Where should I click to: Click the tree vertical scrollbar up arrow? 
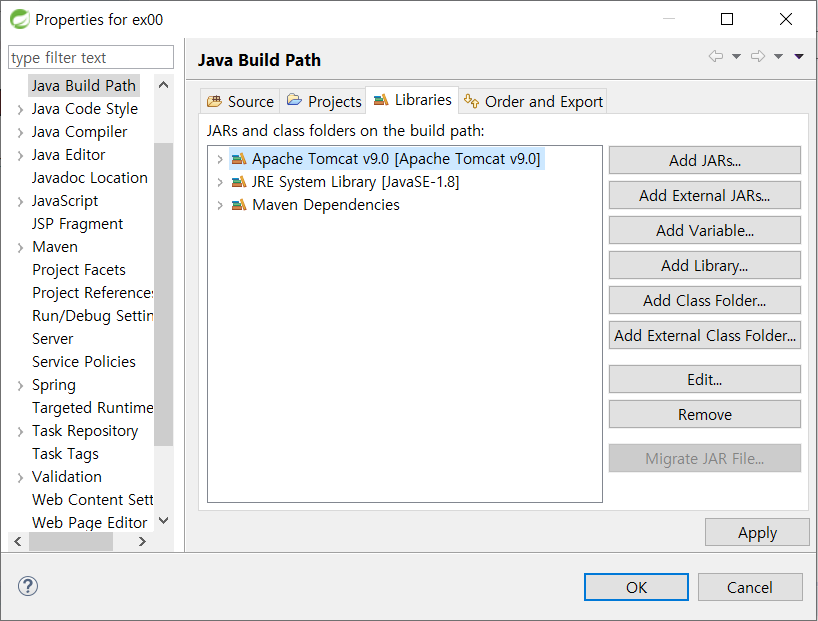[163, 85]
